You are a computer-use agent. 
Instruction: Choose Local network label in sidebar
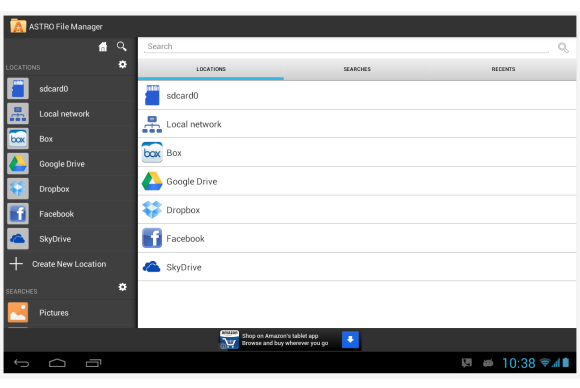click(x=64, y=114)
